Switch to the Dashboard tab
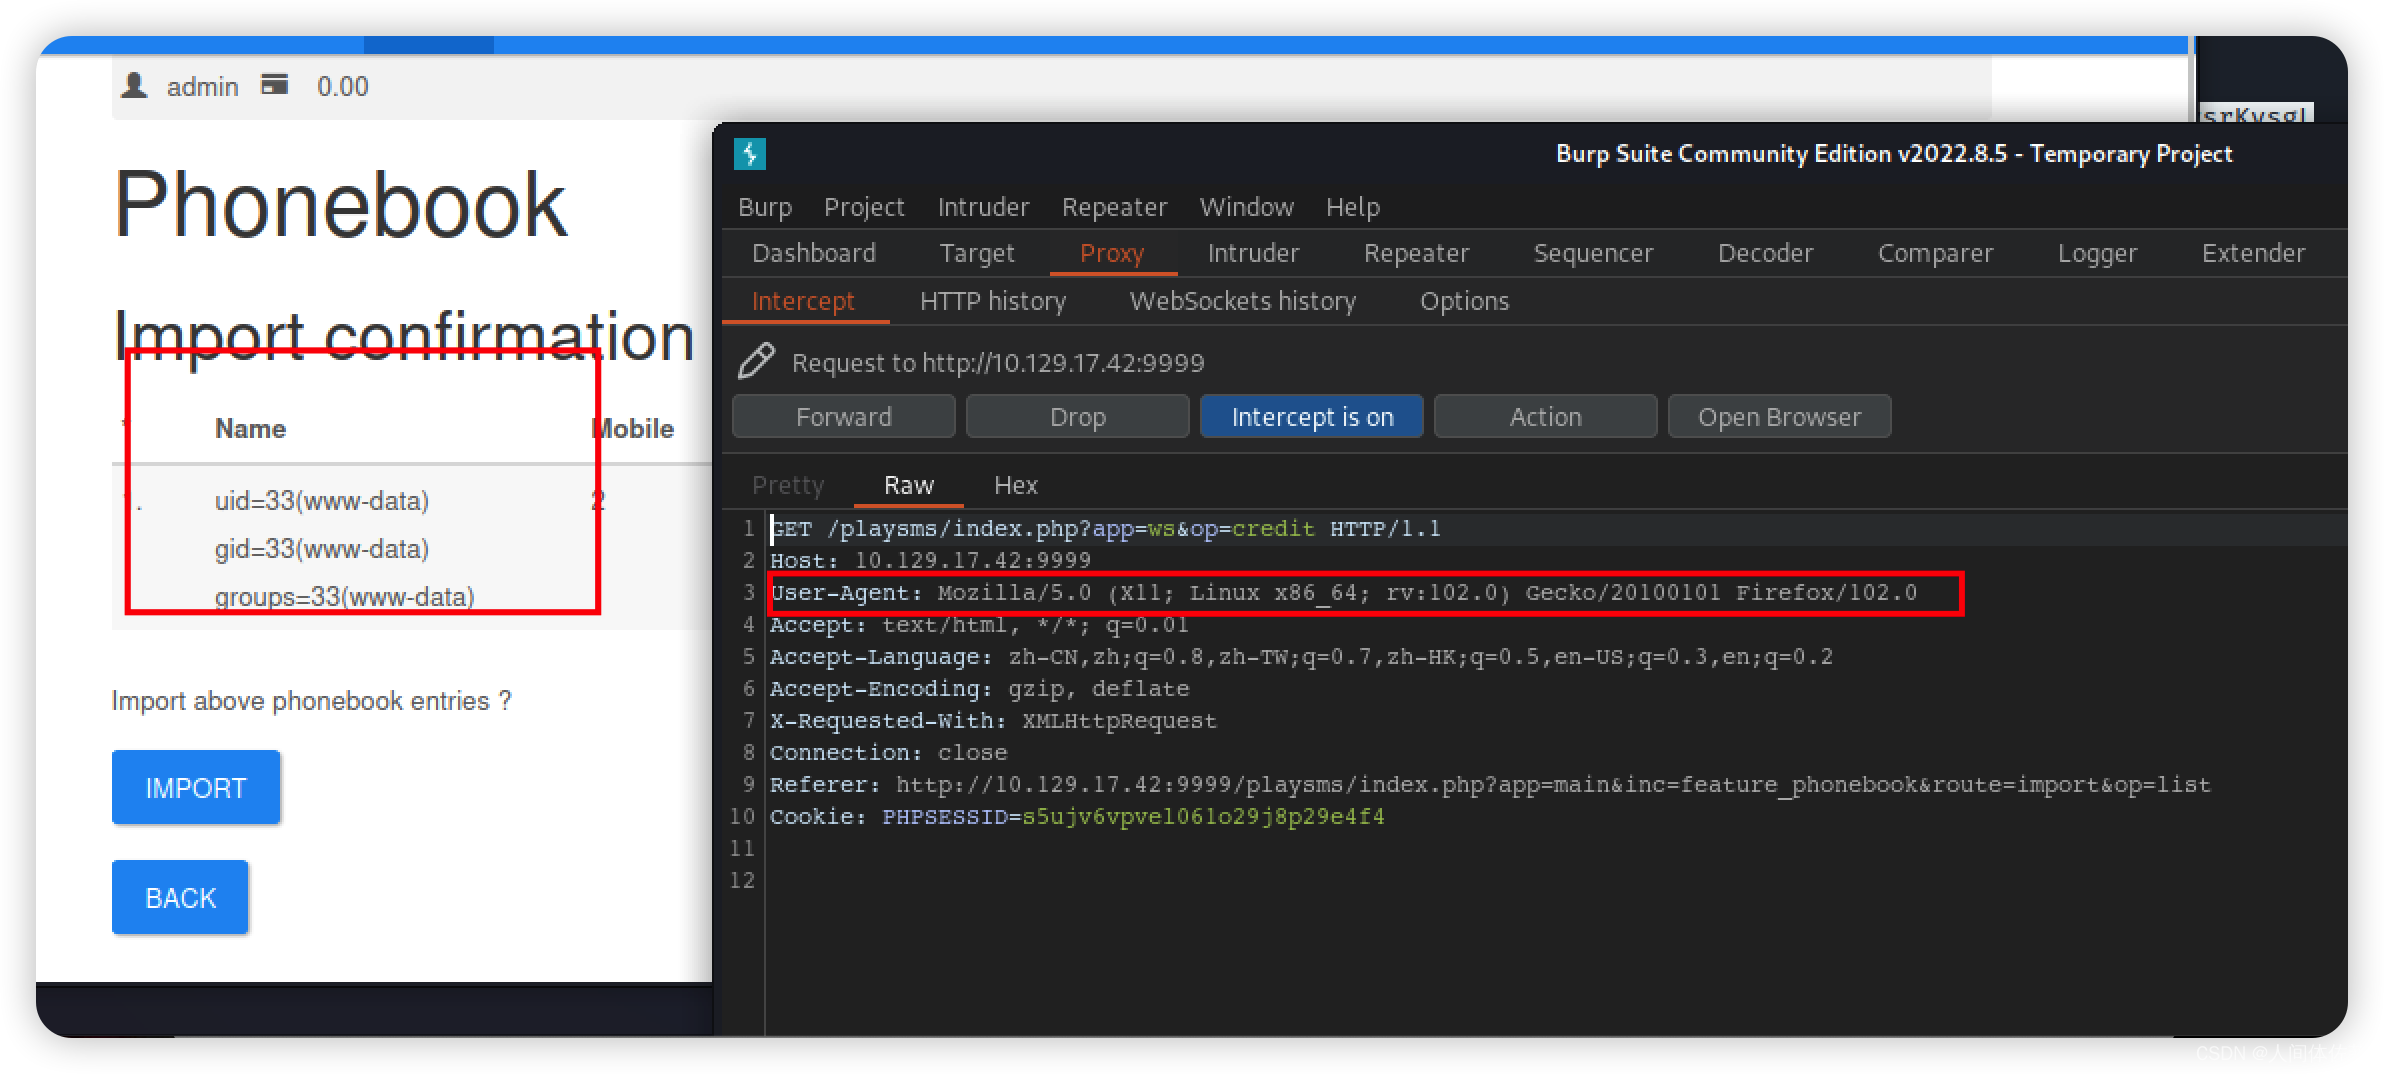 [x=814, y=253]
